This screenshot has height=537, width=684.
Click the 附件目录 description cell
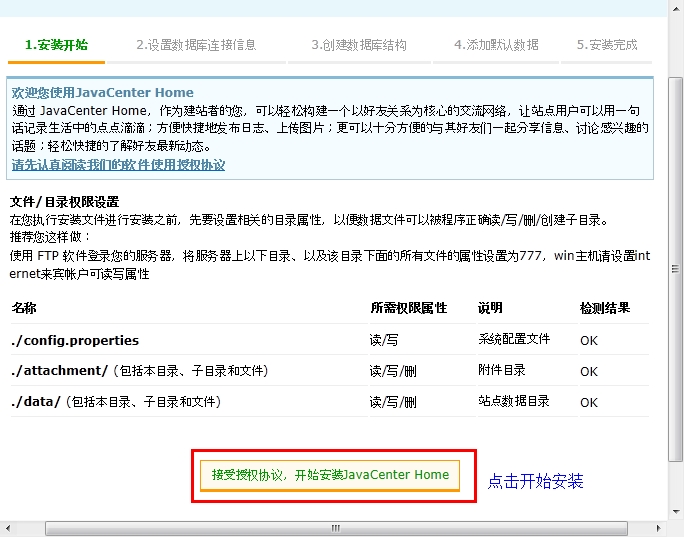502,370
